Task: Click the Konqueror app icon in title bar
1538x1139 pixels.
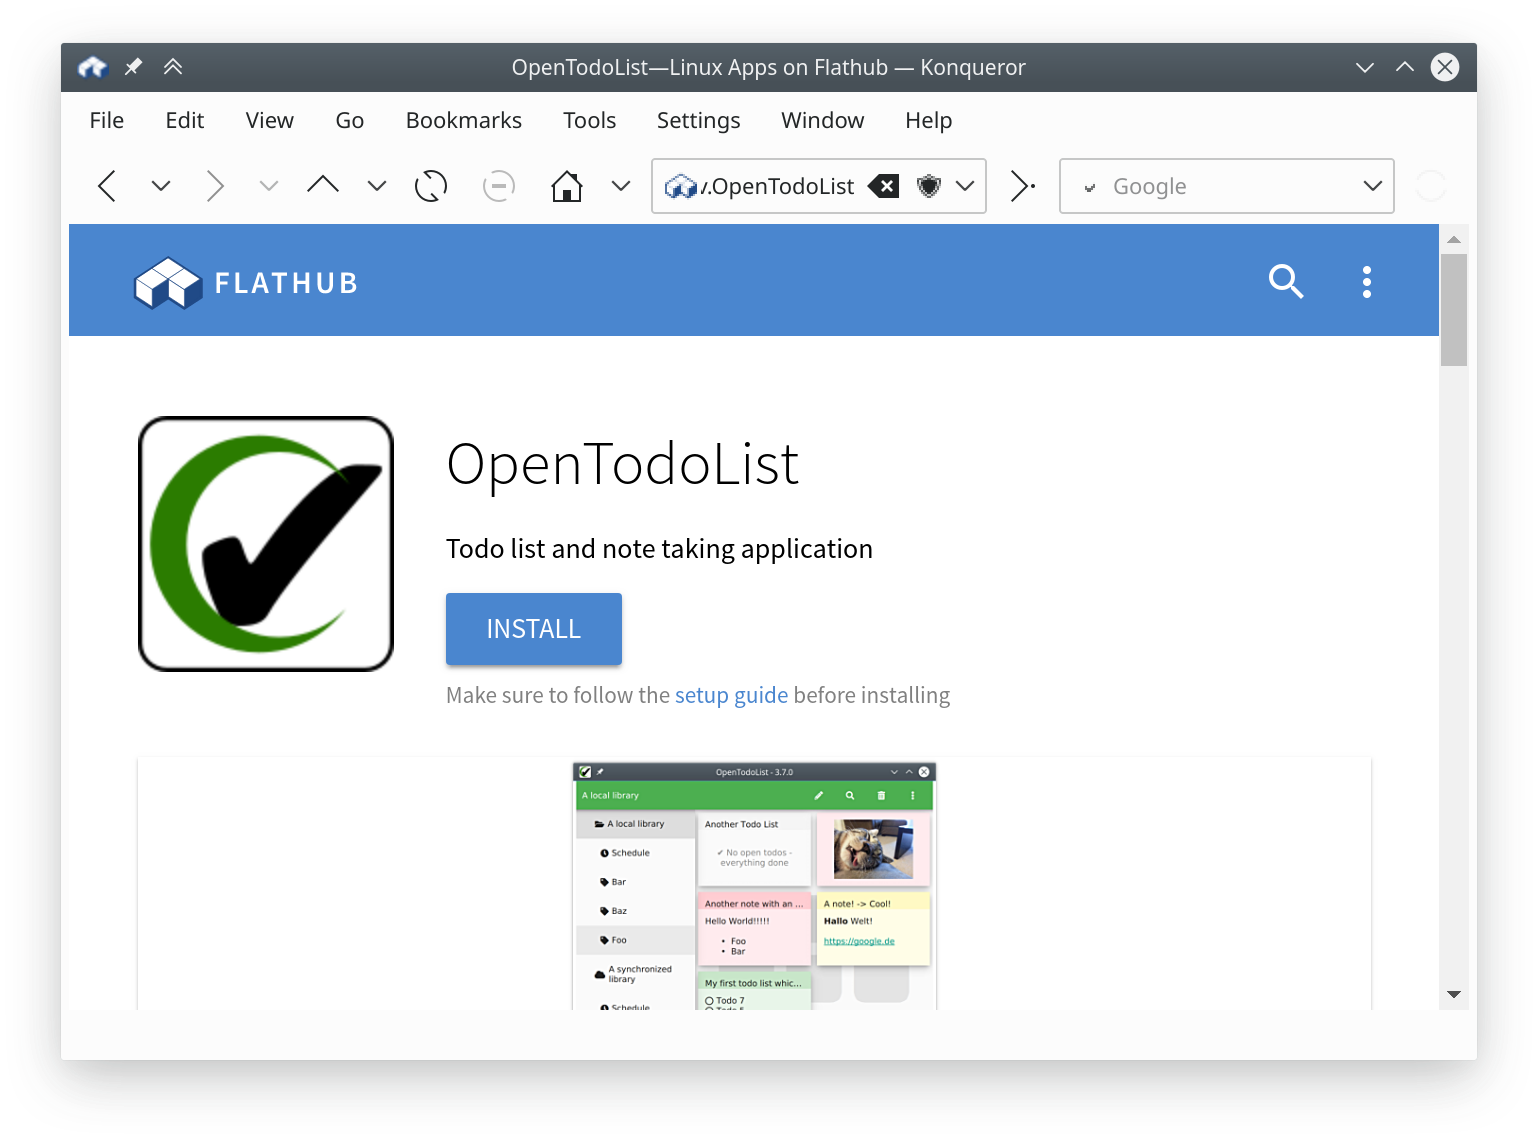Action: (92, 67)
